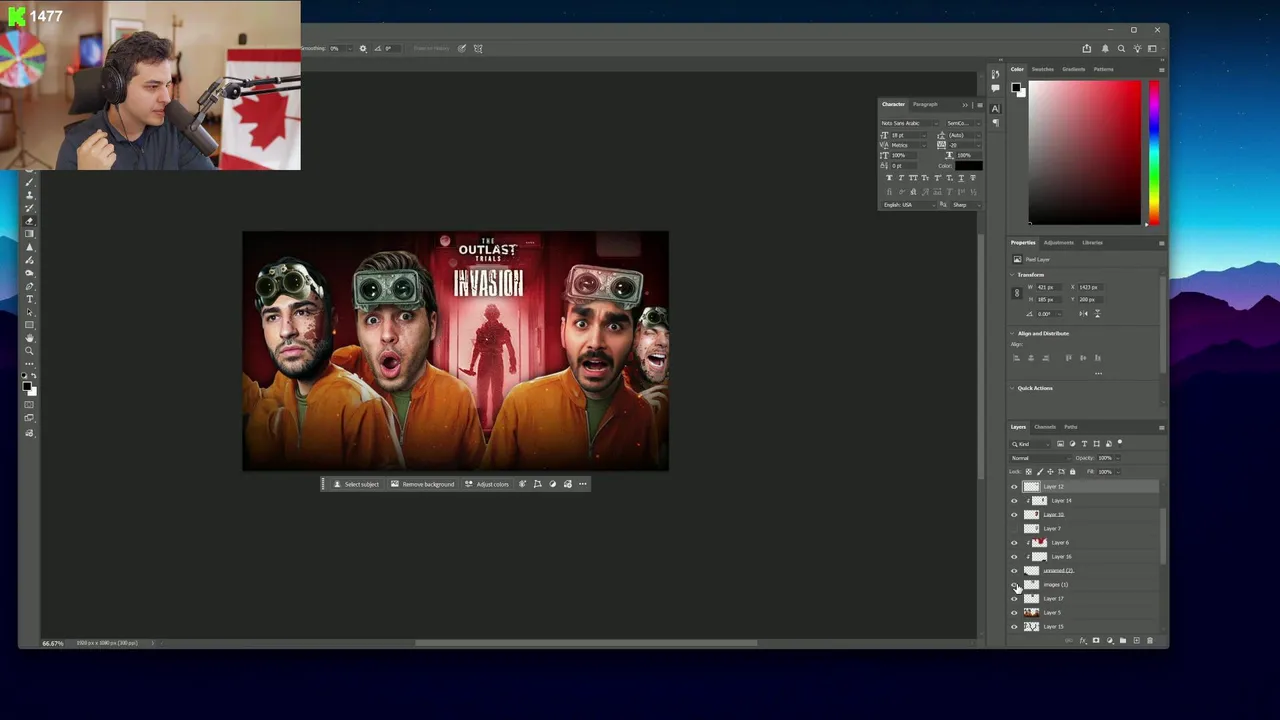Viewport: 1280px width, 720px height.
Task: Open the font size 18 pt dropdown
Action: [908, 135]
